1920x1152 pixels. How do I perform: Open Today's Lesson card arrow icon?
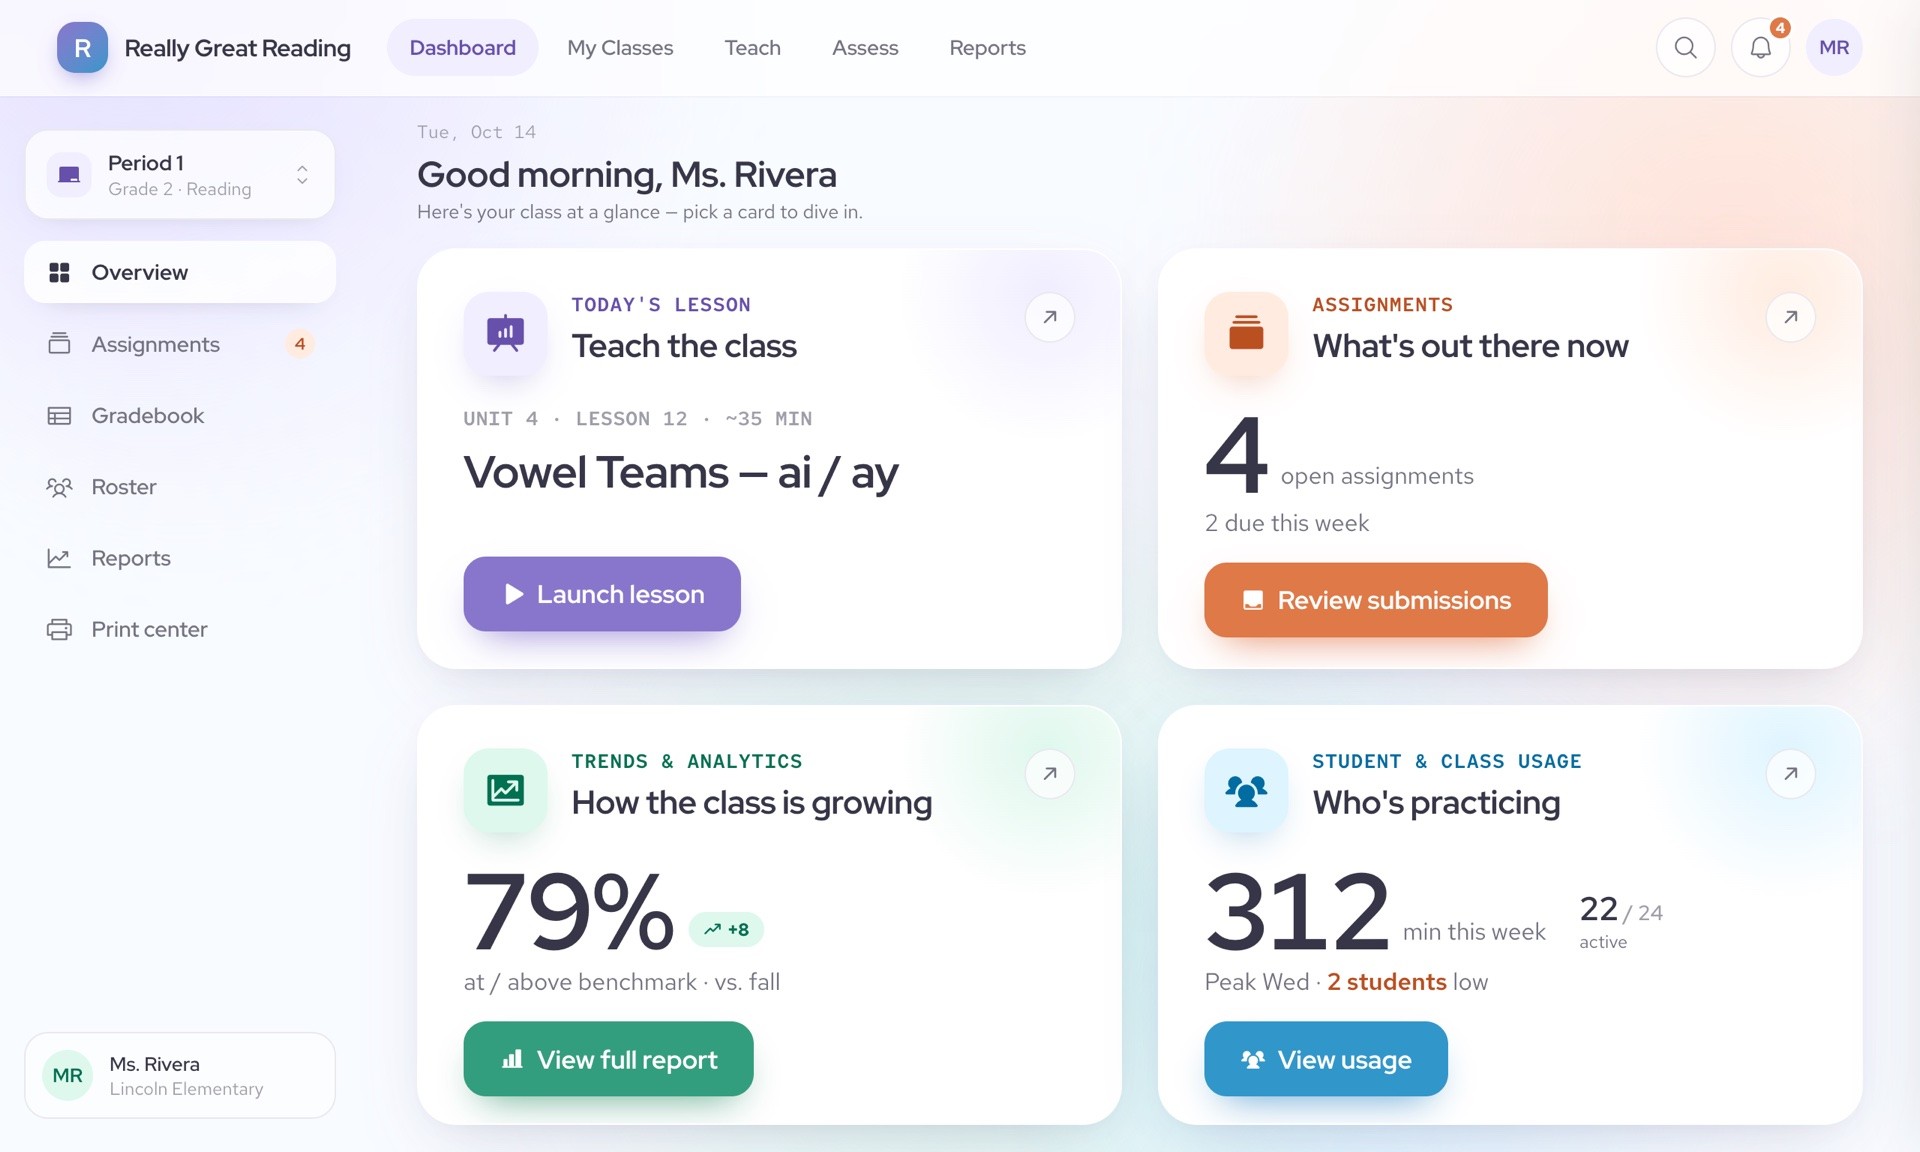coord(1050,317)
